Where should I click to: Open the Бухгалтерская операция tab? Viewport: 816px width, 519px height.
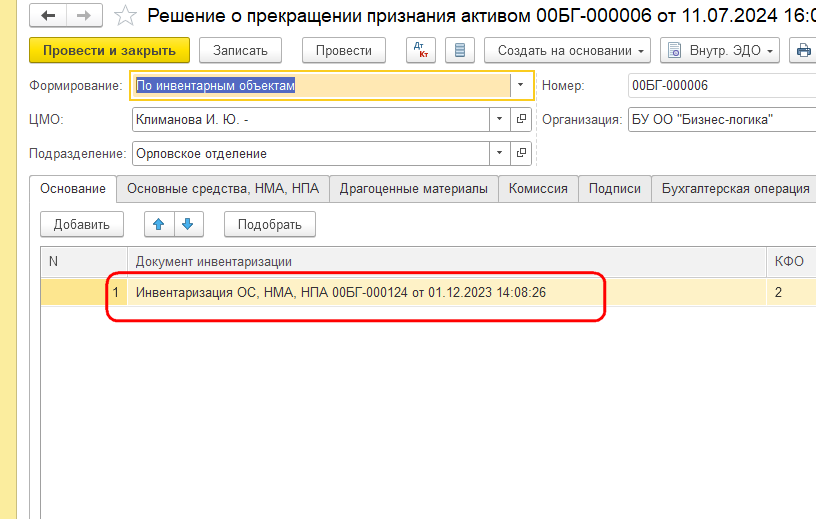click(x=735, y=188)
